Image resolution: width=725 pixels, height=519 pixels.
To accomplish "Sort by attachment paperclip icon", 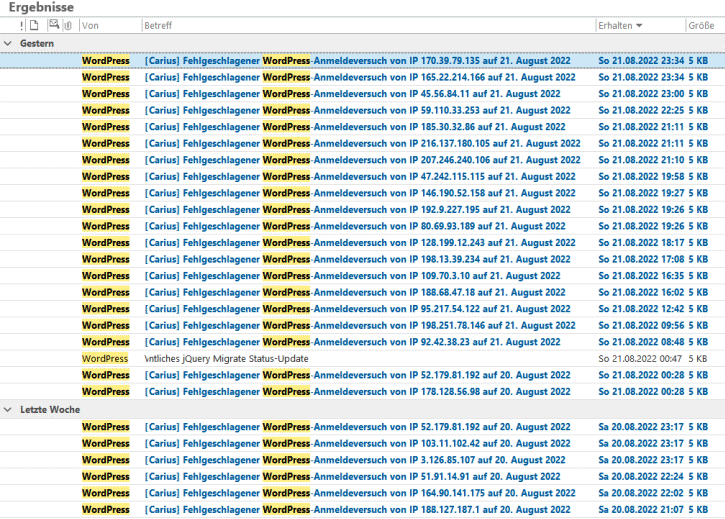I will [68, 25].
